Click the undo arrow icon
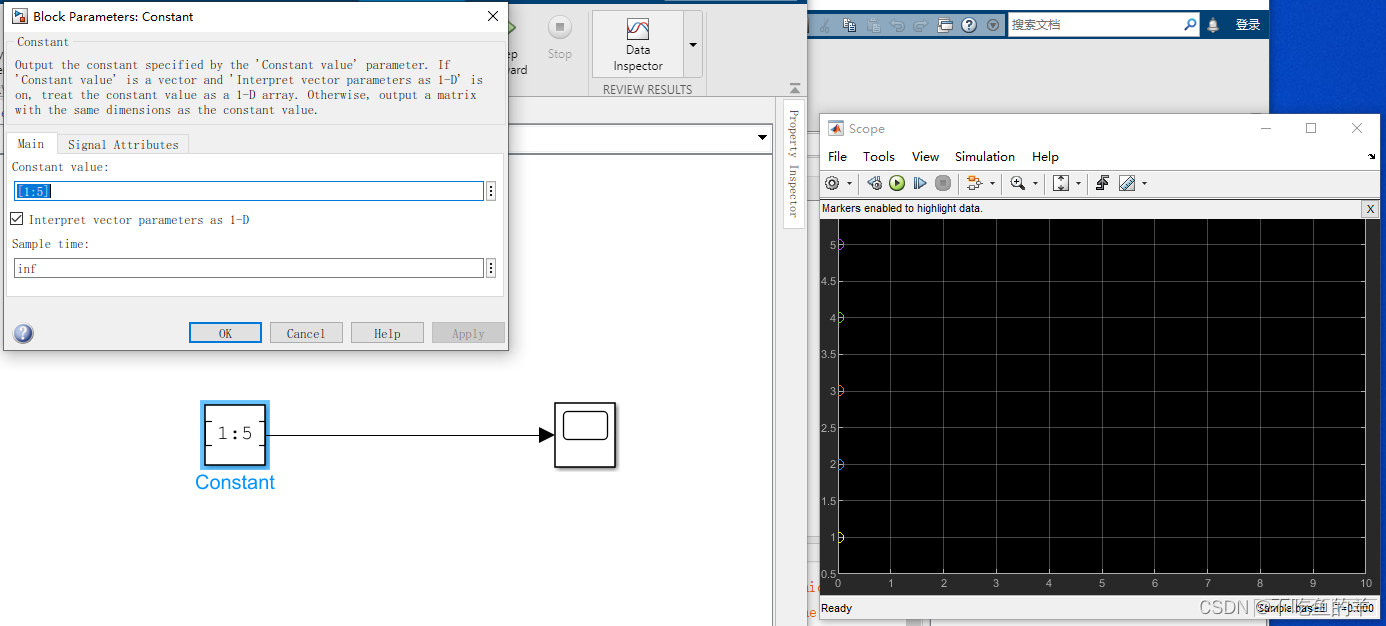 pos(897,25)
